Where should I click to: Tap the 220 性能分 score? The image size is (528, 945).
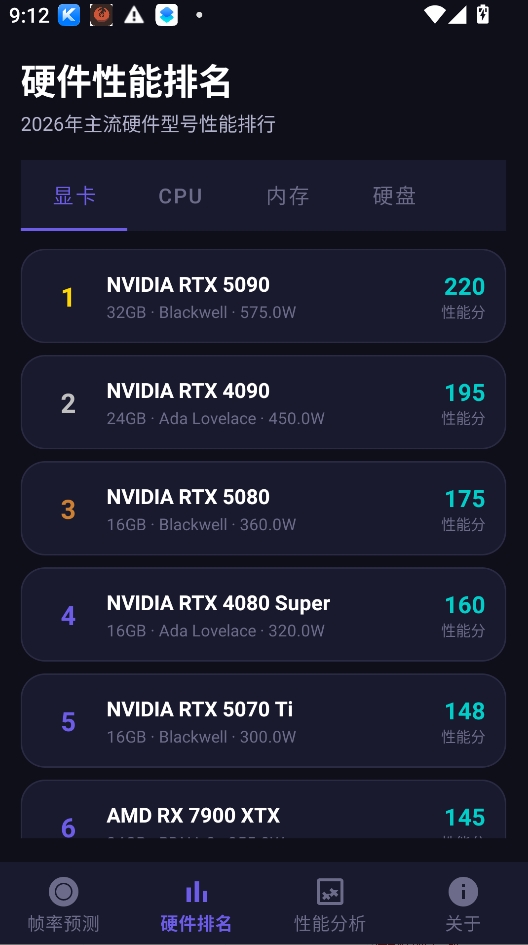pyautogui.click(x=464, y=297)
